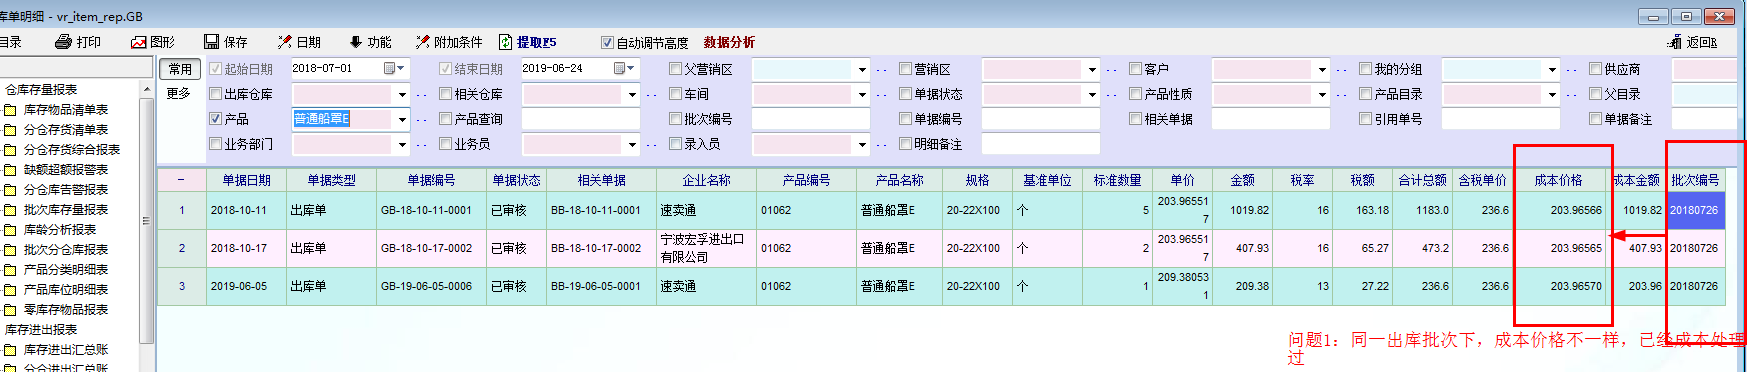Viewport: 1747px width, 372px height.
Task: Open 数据分析 link in toolbar
Action: point(729,42)
